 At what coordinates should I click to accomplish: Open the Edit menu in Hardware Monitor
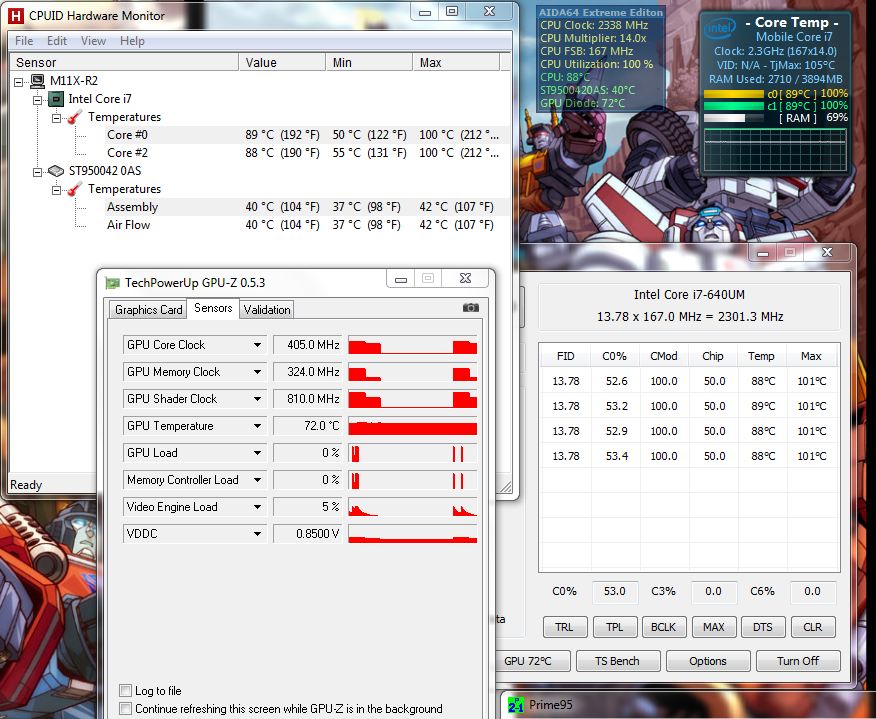tap(56, 41)
